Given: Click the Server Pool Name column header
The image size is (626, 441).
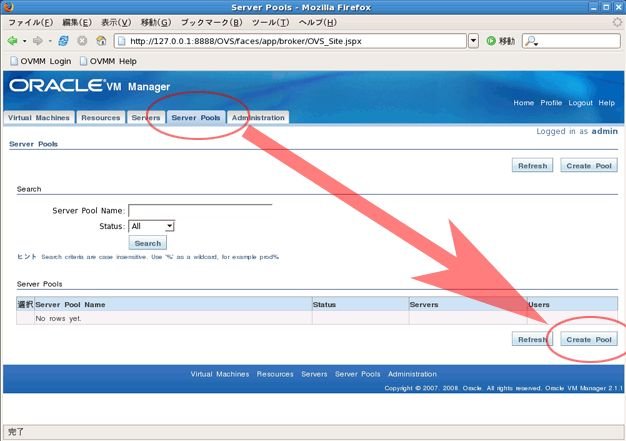Looking at the screenshot, I should [x=173, y=305].
